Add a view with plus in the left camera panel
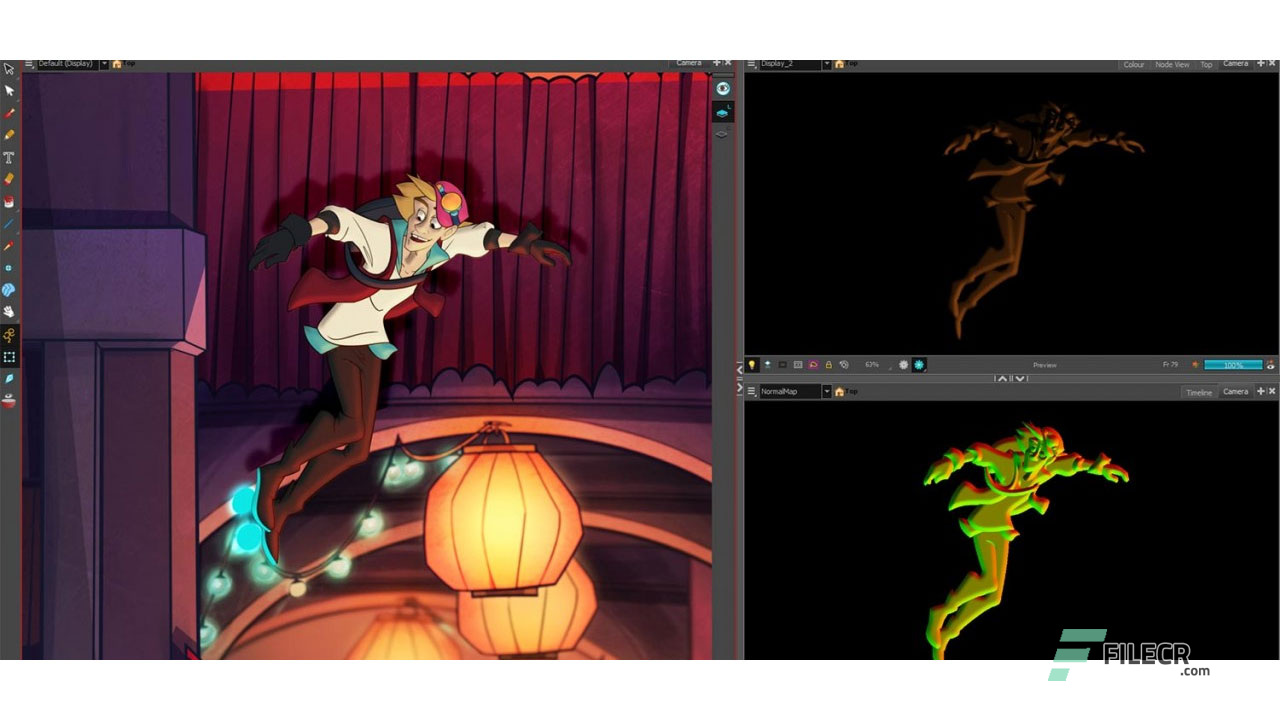The image size is (1280, 720). (x=716, y=63)
